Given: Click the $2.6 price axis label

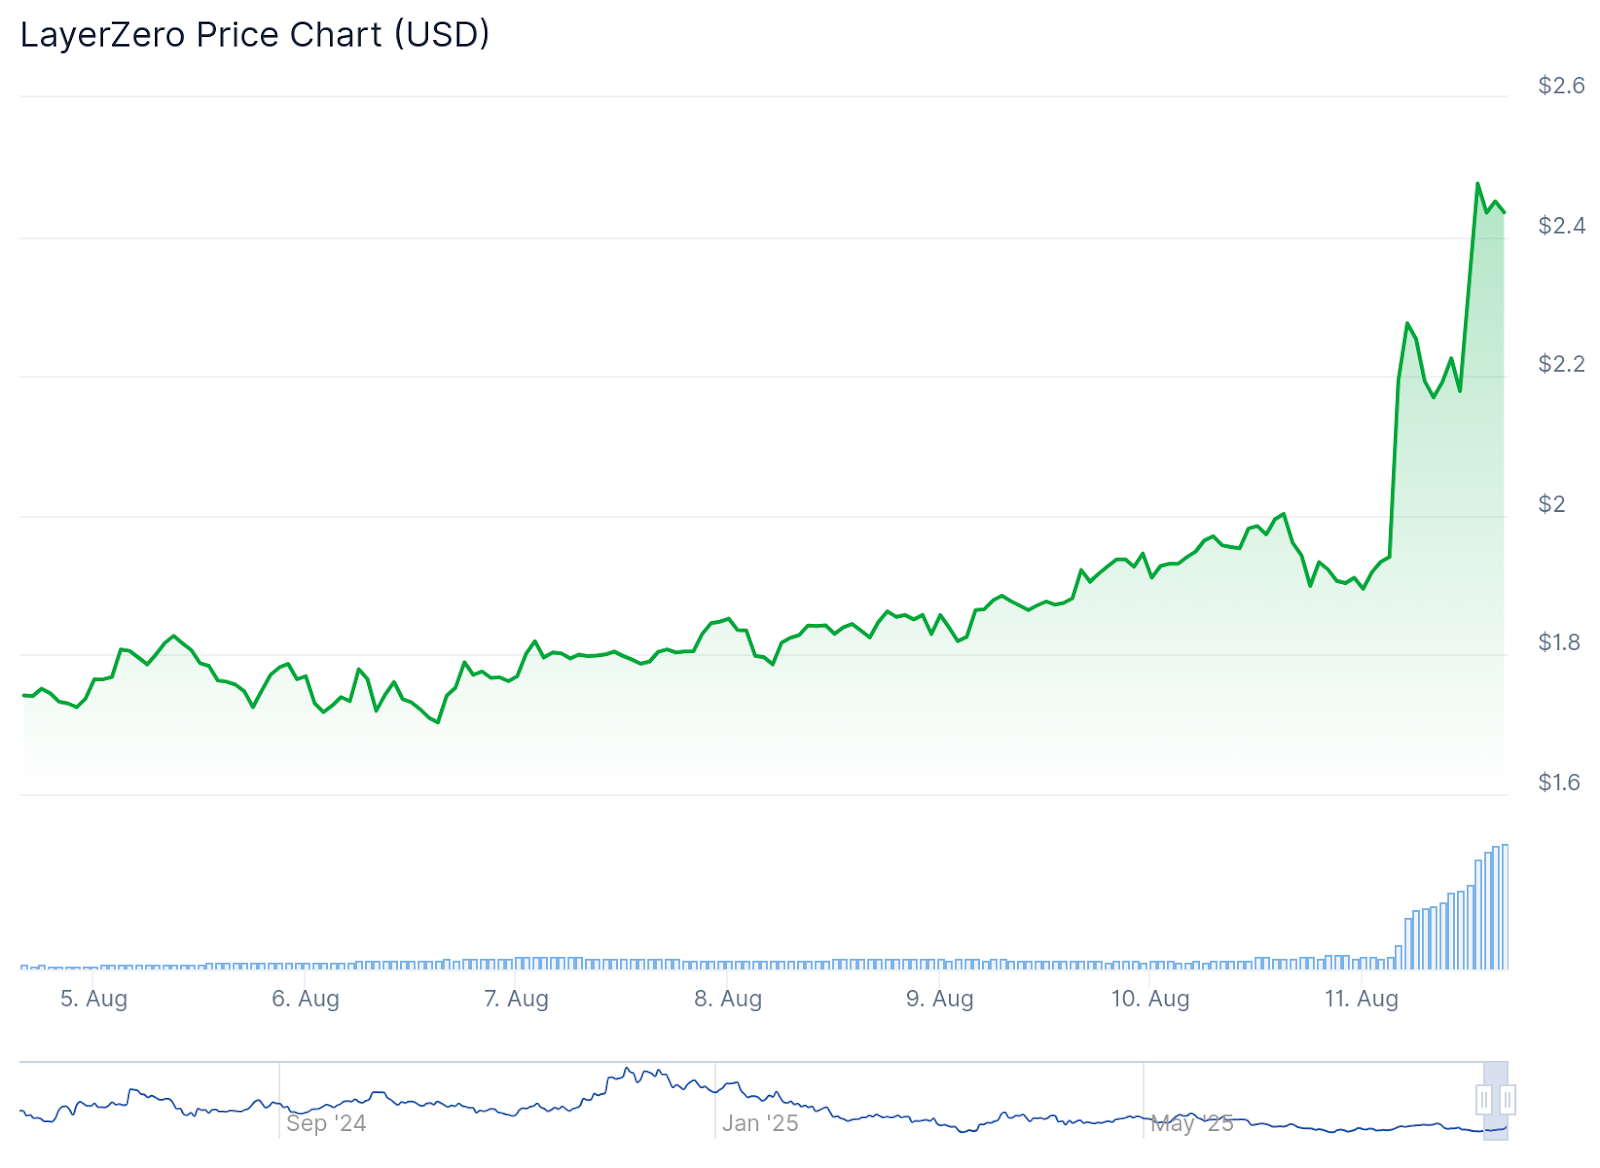Looking at the screenshot, I should pyautogui.click(x=1561, y=86).
